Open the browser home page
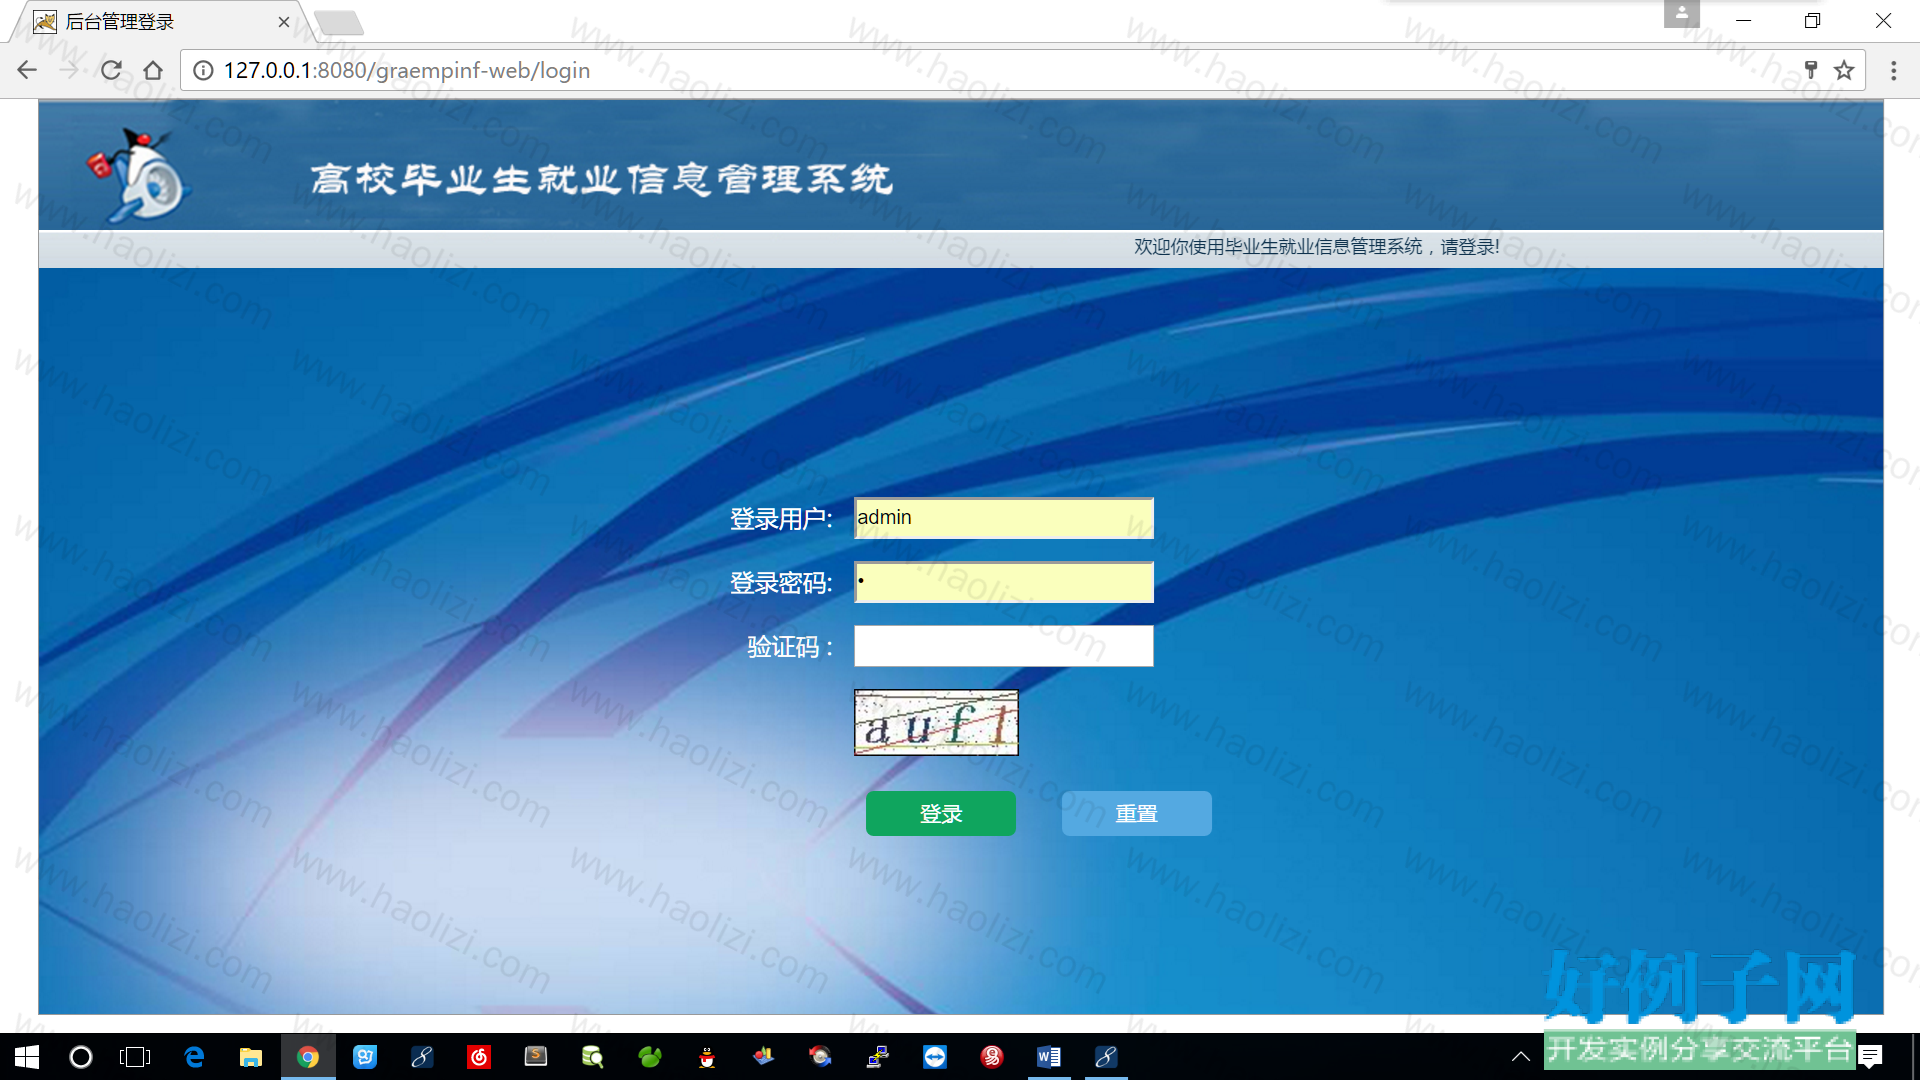This screenshot has width=1920, height=1080. 153,70
